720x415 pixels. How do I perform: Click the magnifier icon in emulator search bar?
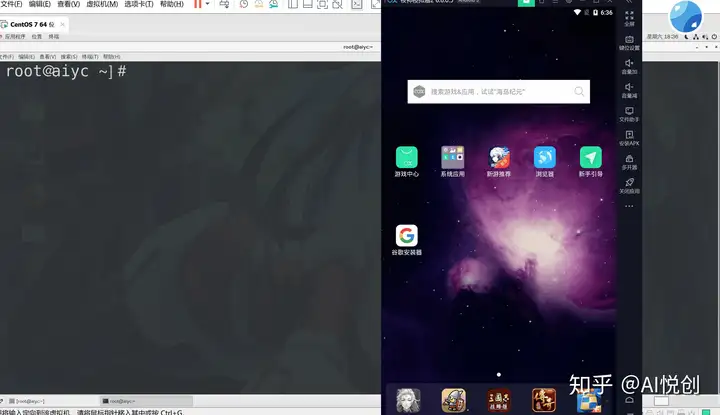point(579,92)
